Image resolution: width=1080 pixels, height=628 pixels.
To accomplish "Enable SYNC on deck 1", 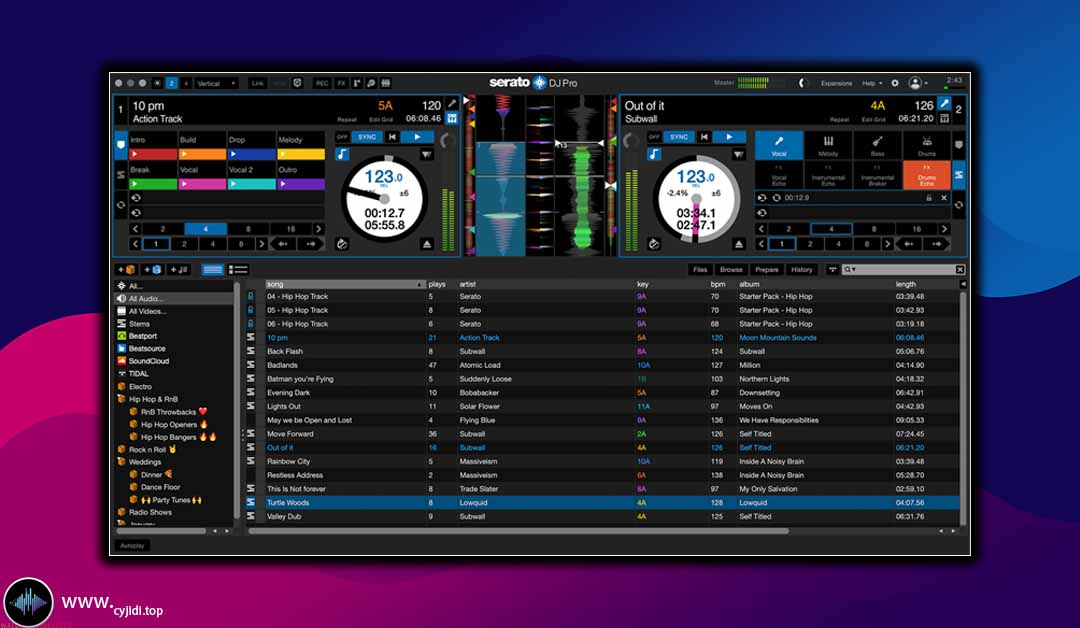I will [367, 137].
